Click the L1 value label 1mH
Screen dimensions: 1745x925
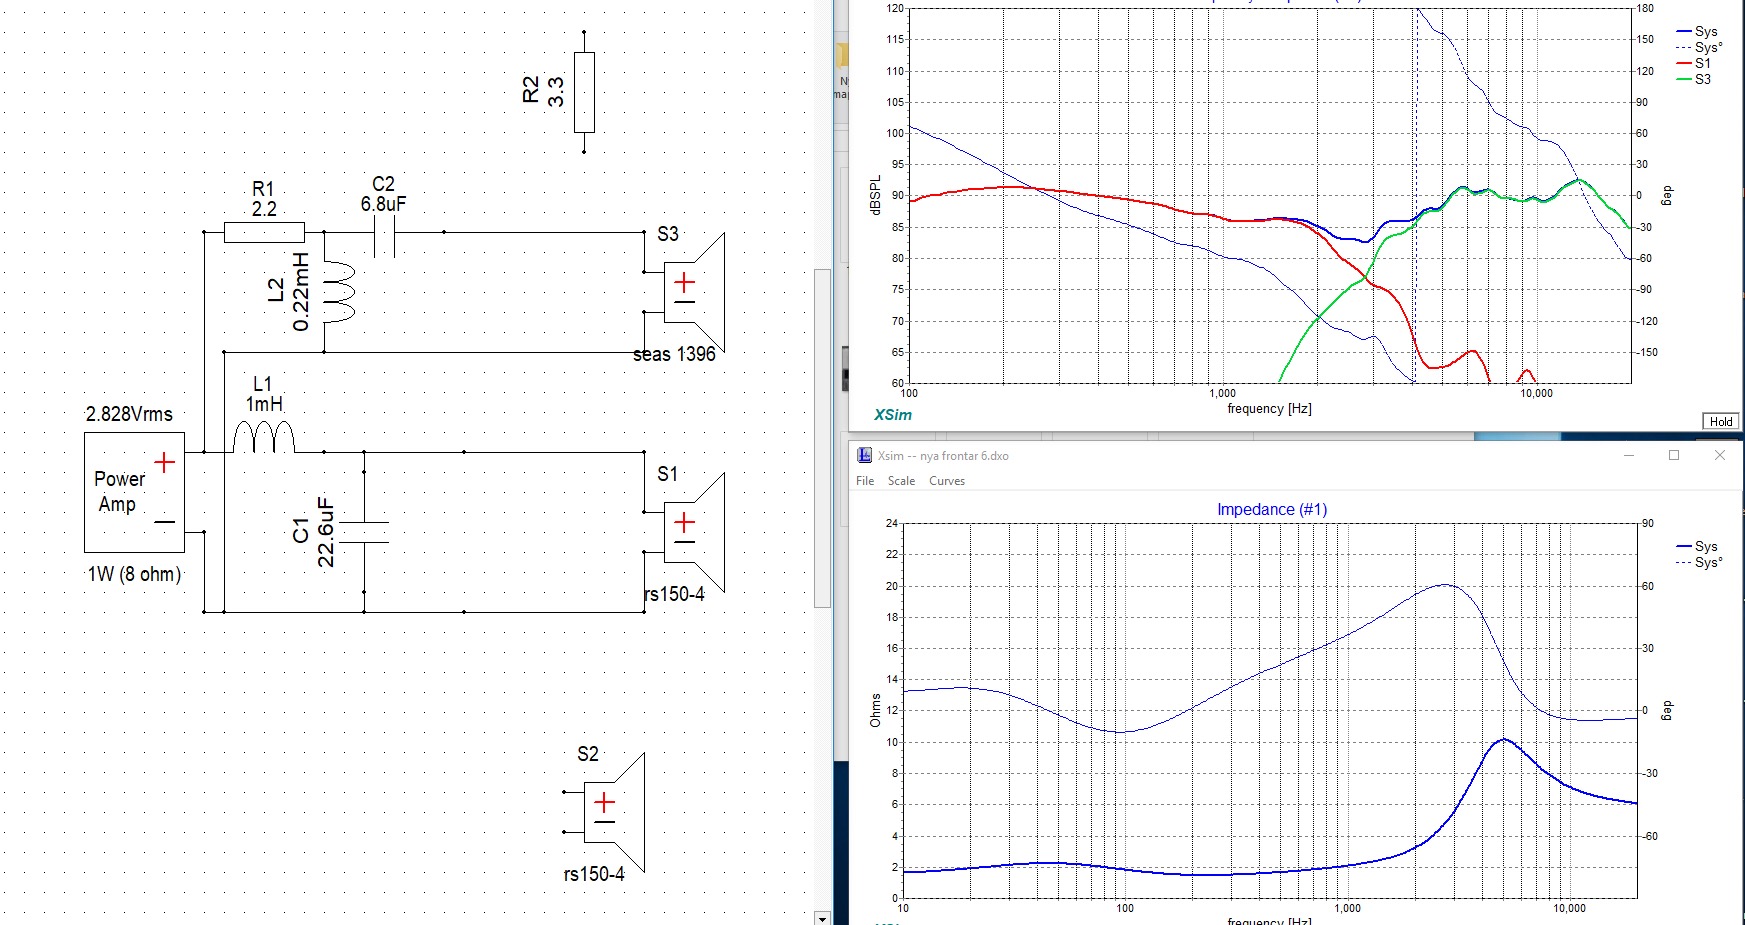pyautogui.click(x=264, y=404)
